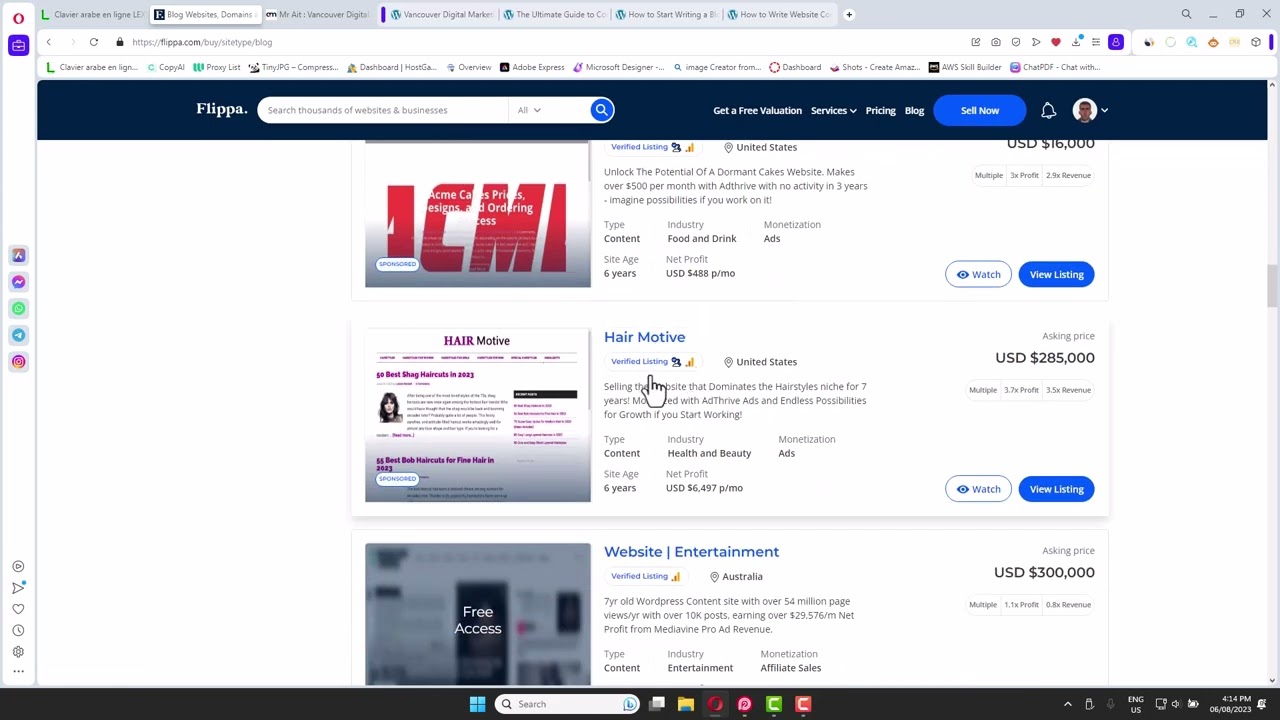
Task: Reload the current page
Action: click(93, 42)
